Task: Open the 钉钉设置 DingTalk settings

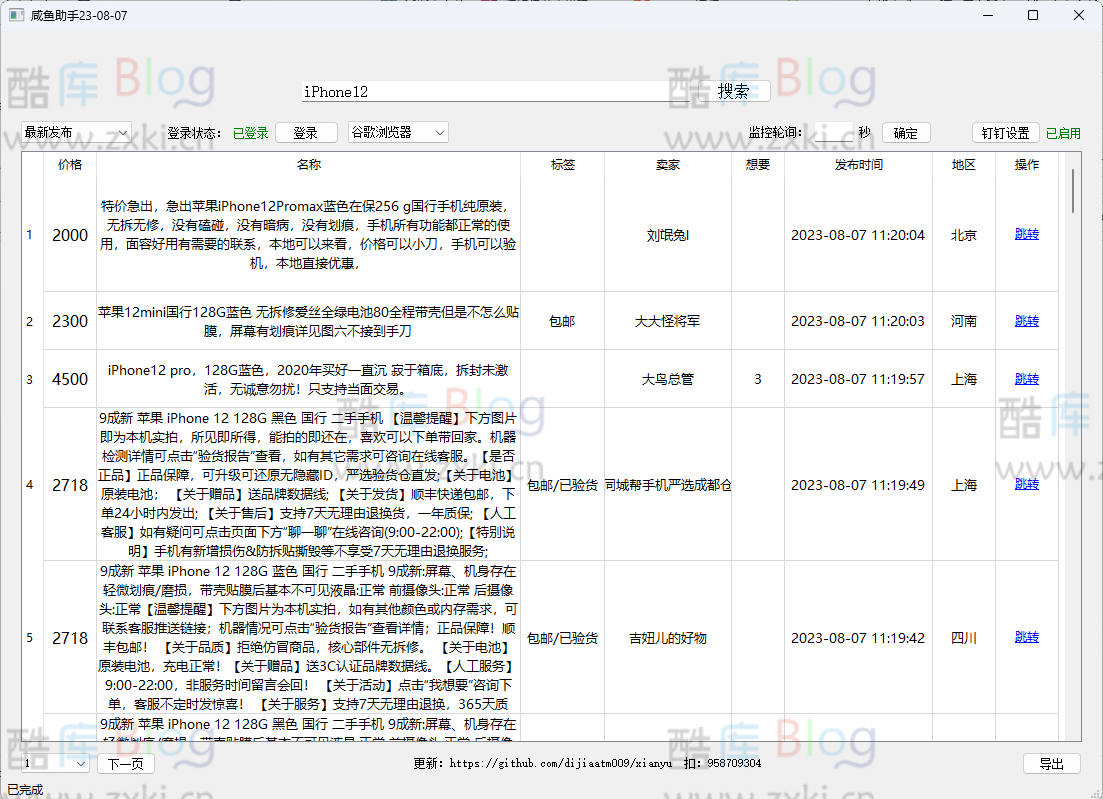Action: tap(1005, 131)
